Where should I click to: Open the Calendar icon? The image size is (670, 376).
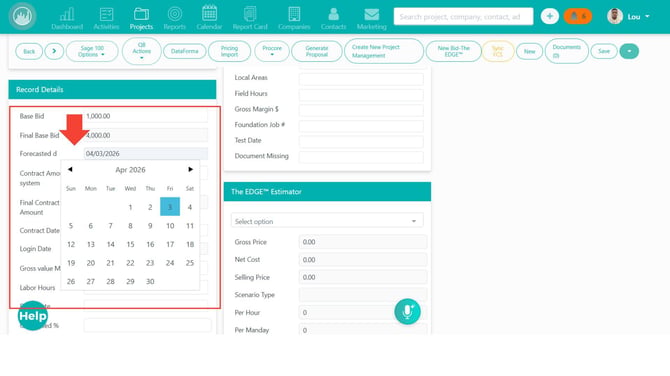point(209,13)
